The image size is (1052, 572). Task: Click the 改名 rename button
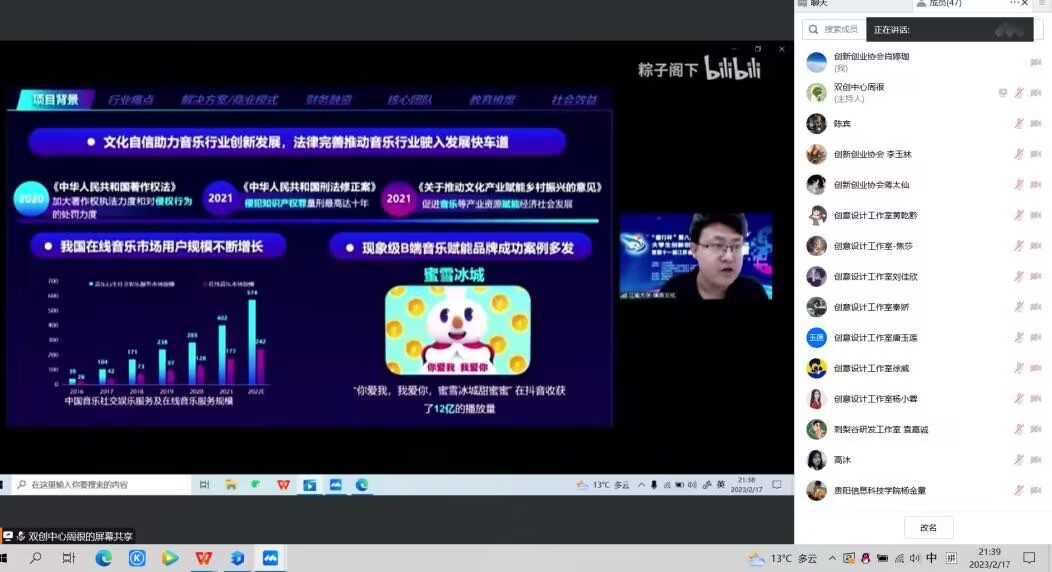[928, 527]
